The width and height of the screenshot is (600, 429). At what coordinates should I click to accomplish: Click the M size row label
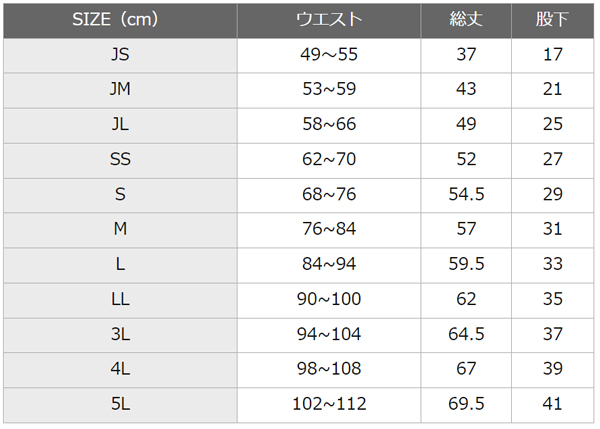[120, 230]
